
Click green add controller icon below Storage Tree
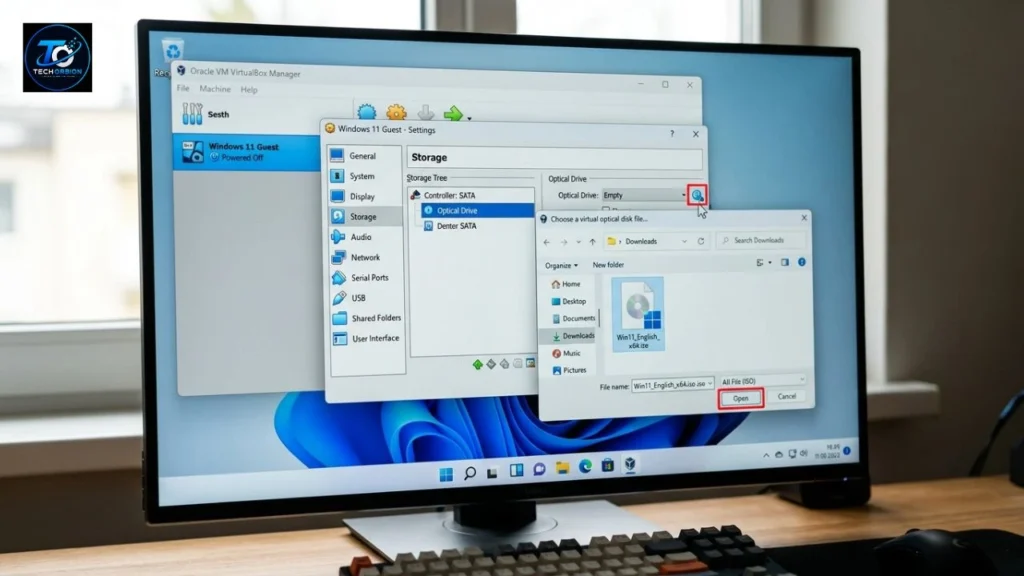[477, 364]
